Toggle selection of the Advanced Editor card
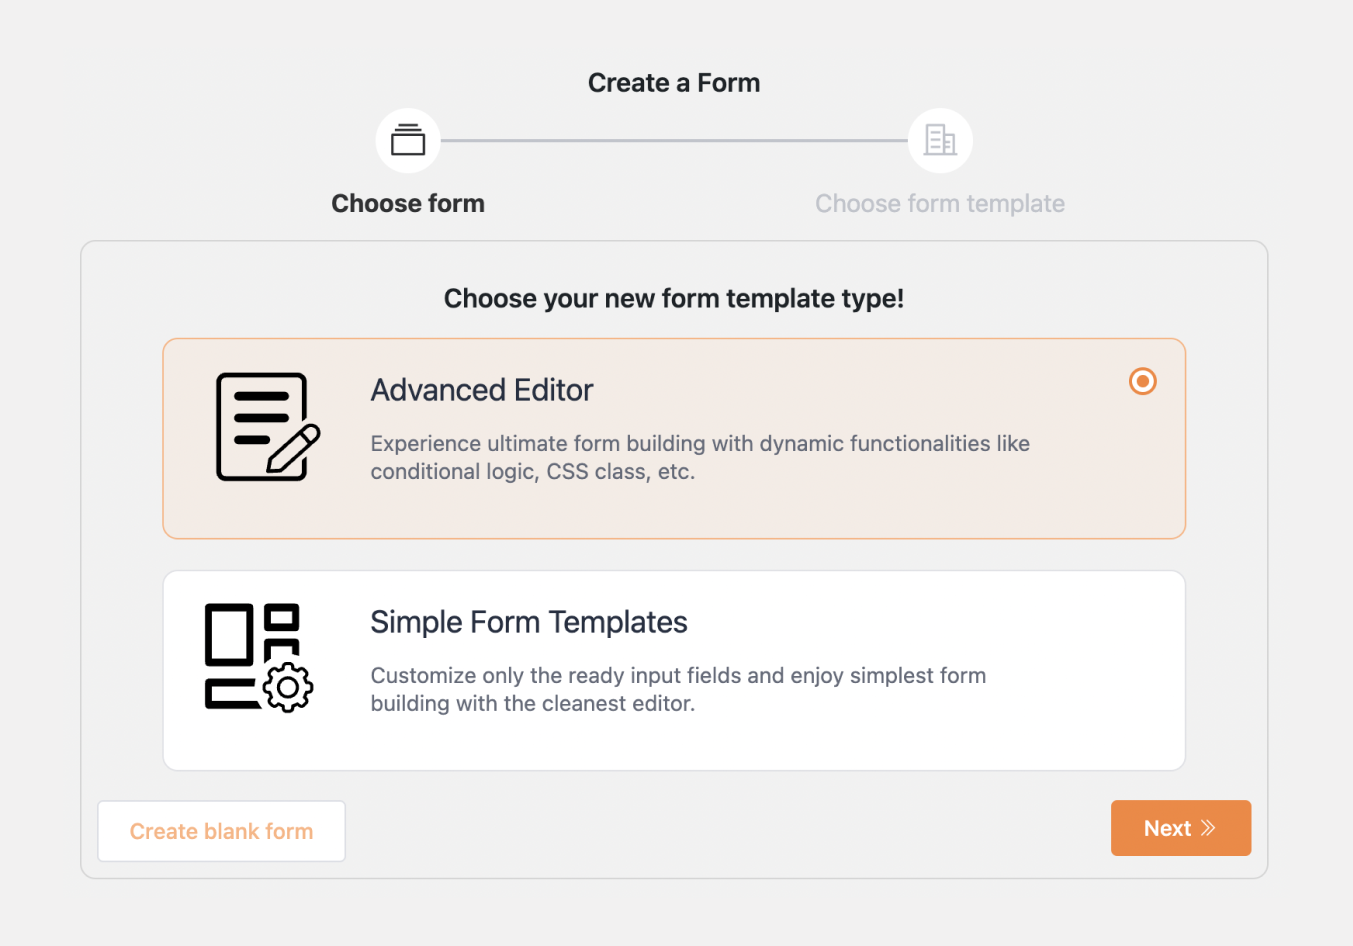The width and height of the screenshot is (1353, 946). (x=674, y=438)
